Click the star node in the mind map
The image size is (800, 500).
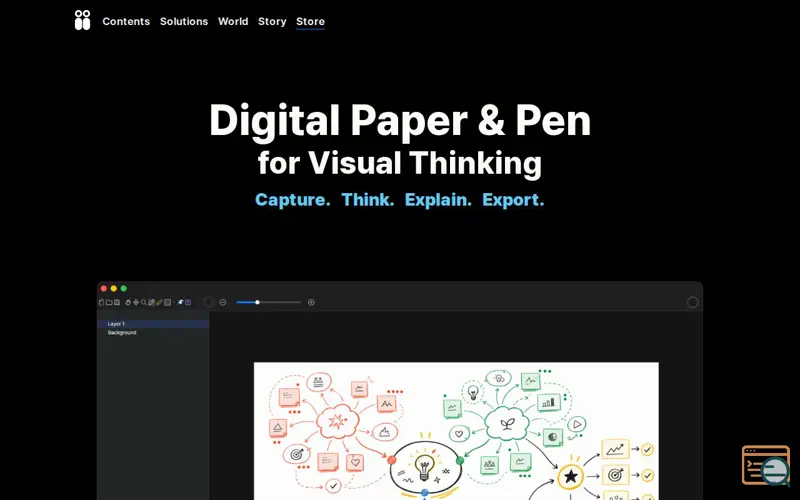coord(570,477)
